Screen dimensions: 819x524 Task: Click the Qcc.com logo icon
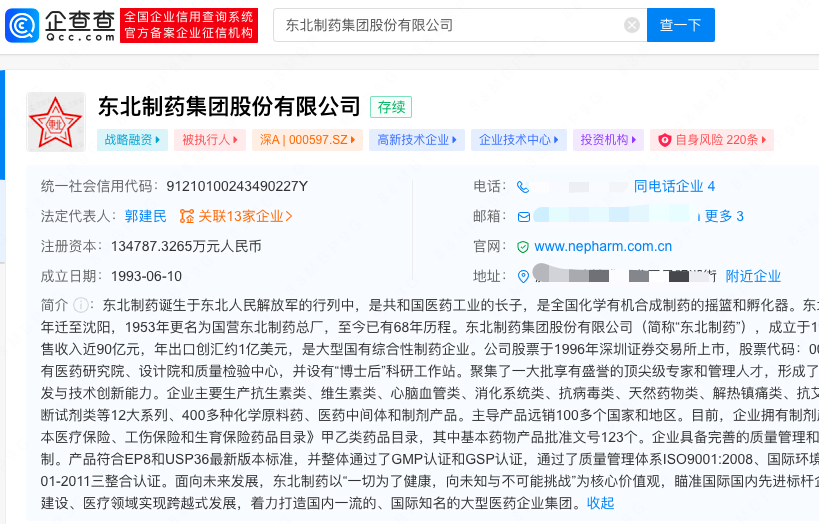[x=22, y=25]
